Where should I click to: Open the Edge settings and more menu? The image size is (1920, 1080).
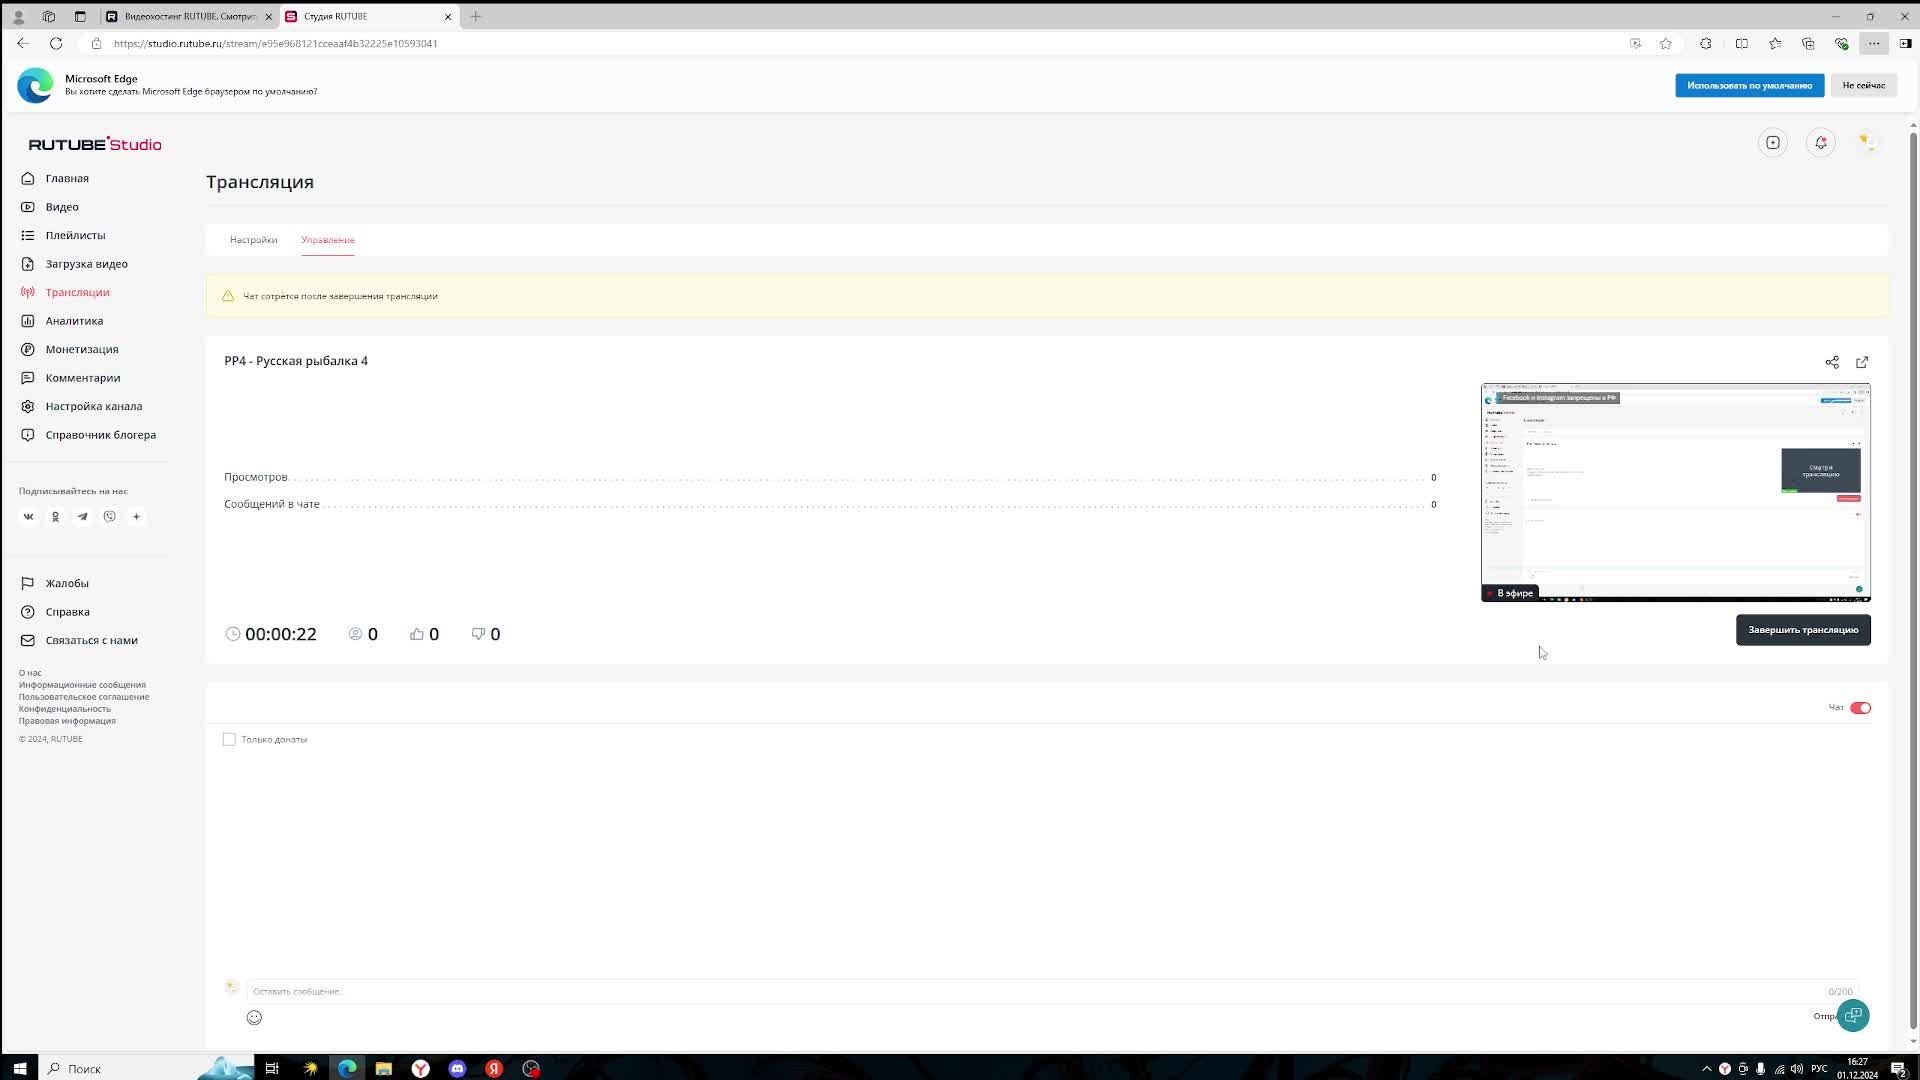tap(1874, 43)
